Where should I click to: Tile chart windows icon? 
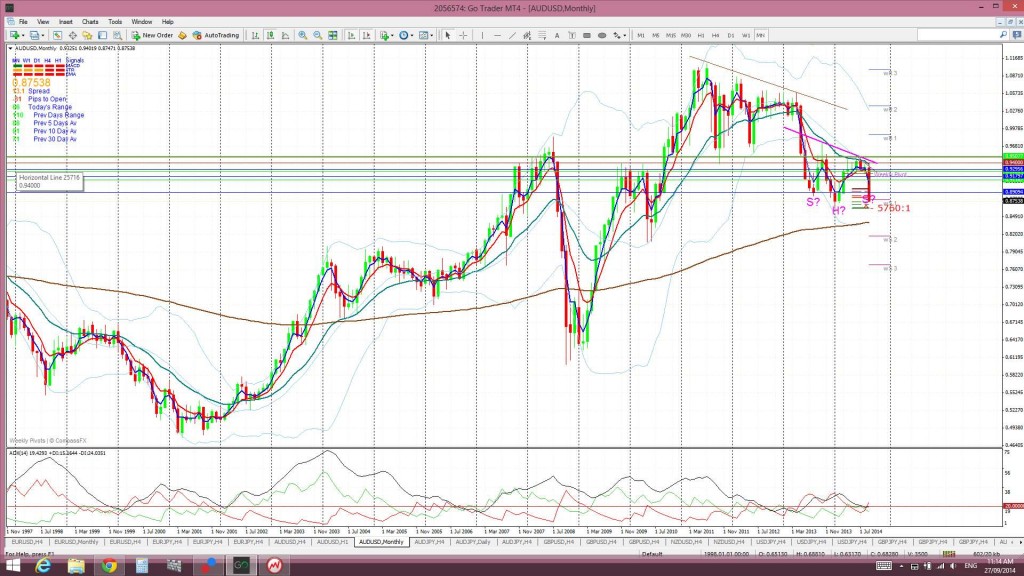pyautogui.click(x=332, y=35)
